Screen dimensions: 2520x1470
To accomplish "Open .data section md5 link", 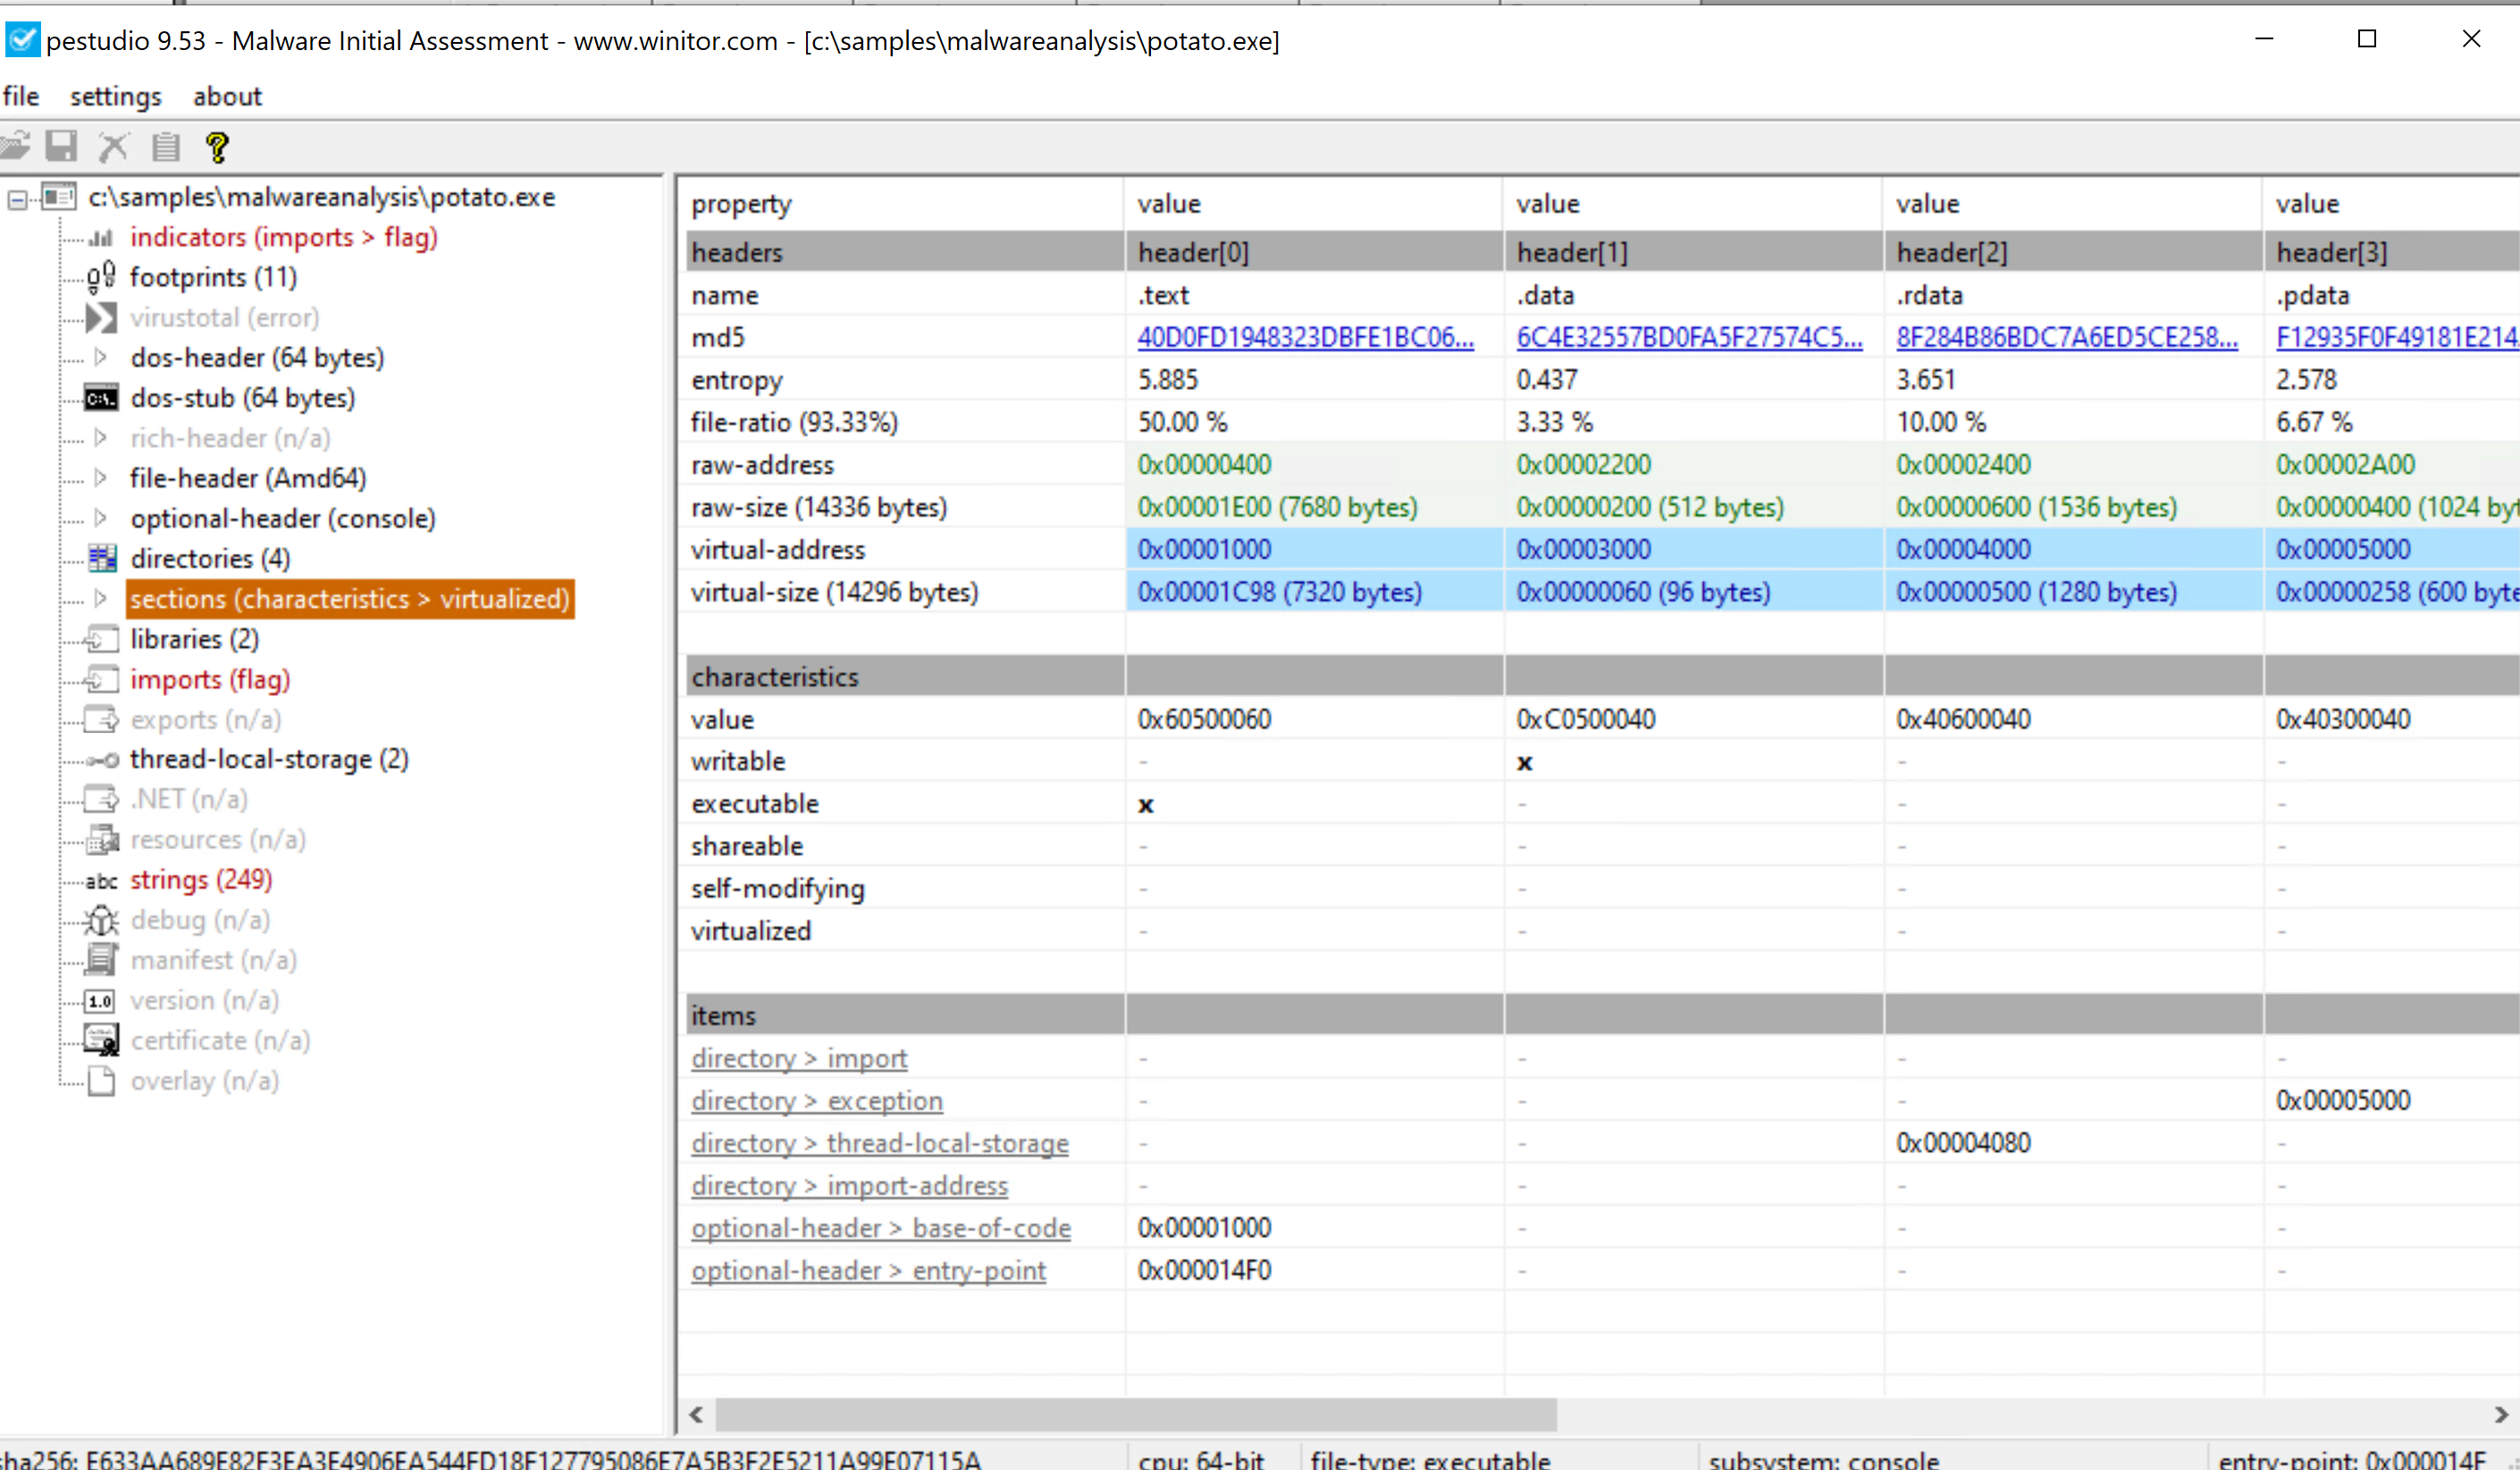I will (1689, 337).
